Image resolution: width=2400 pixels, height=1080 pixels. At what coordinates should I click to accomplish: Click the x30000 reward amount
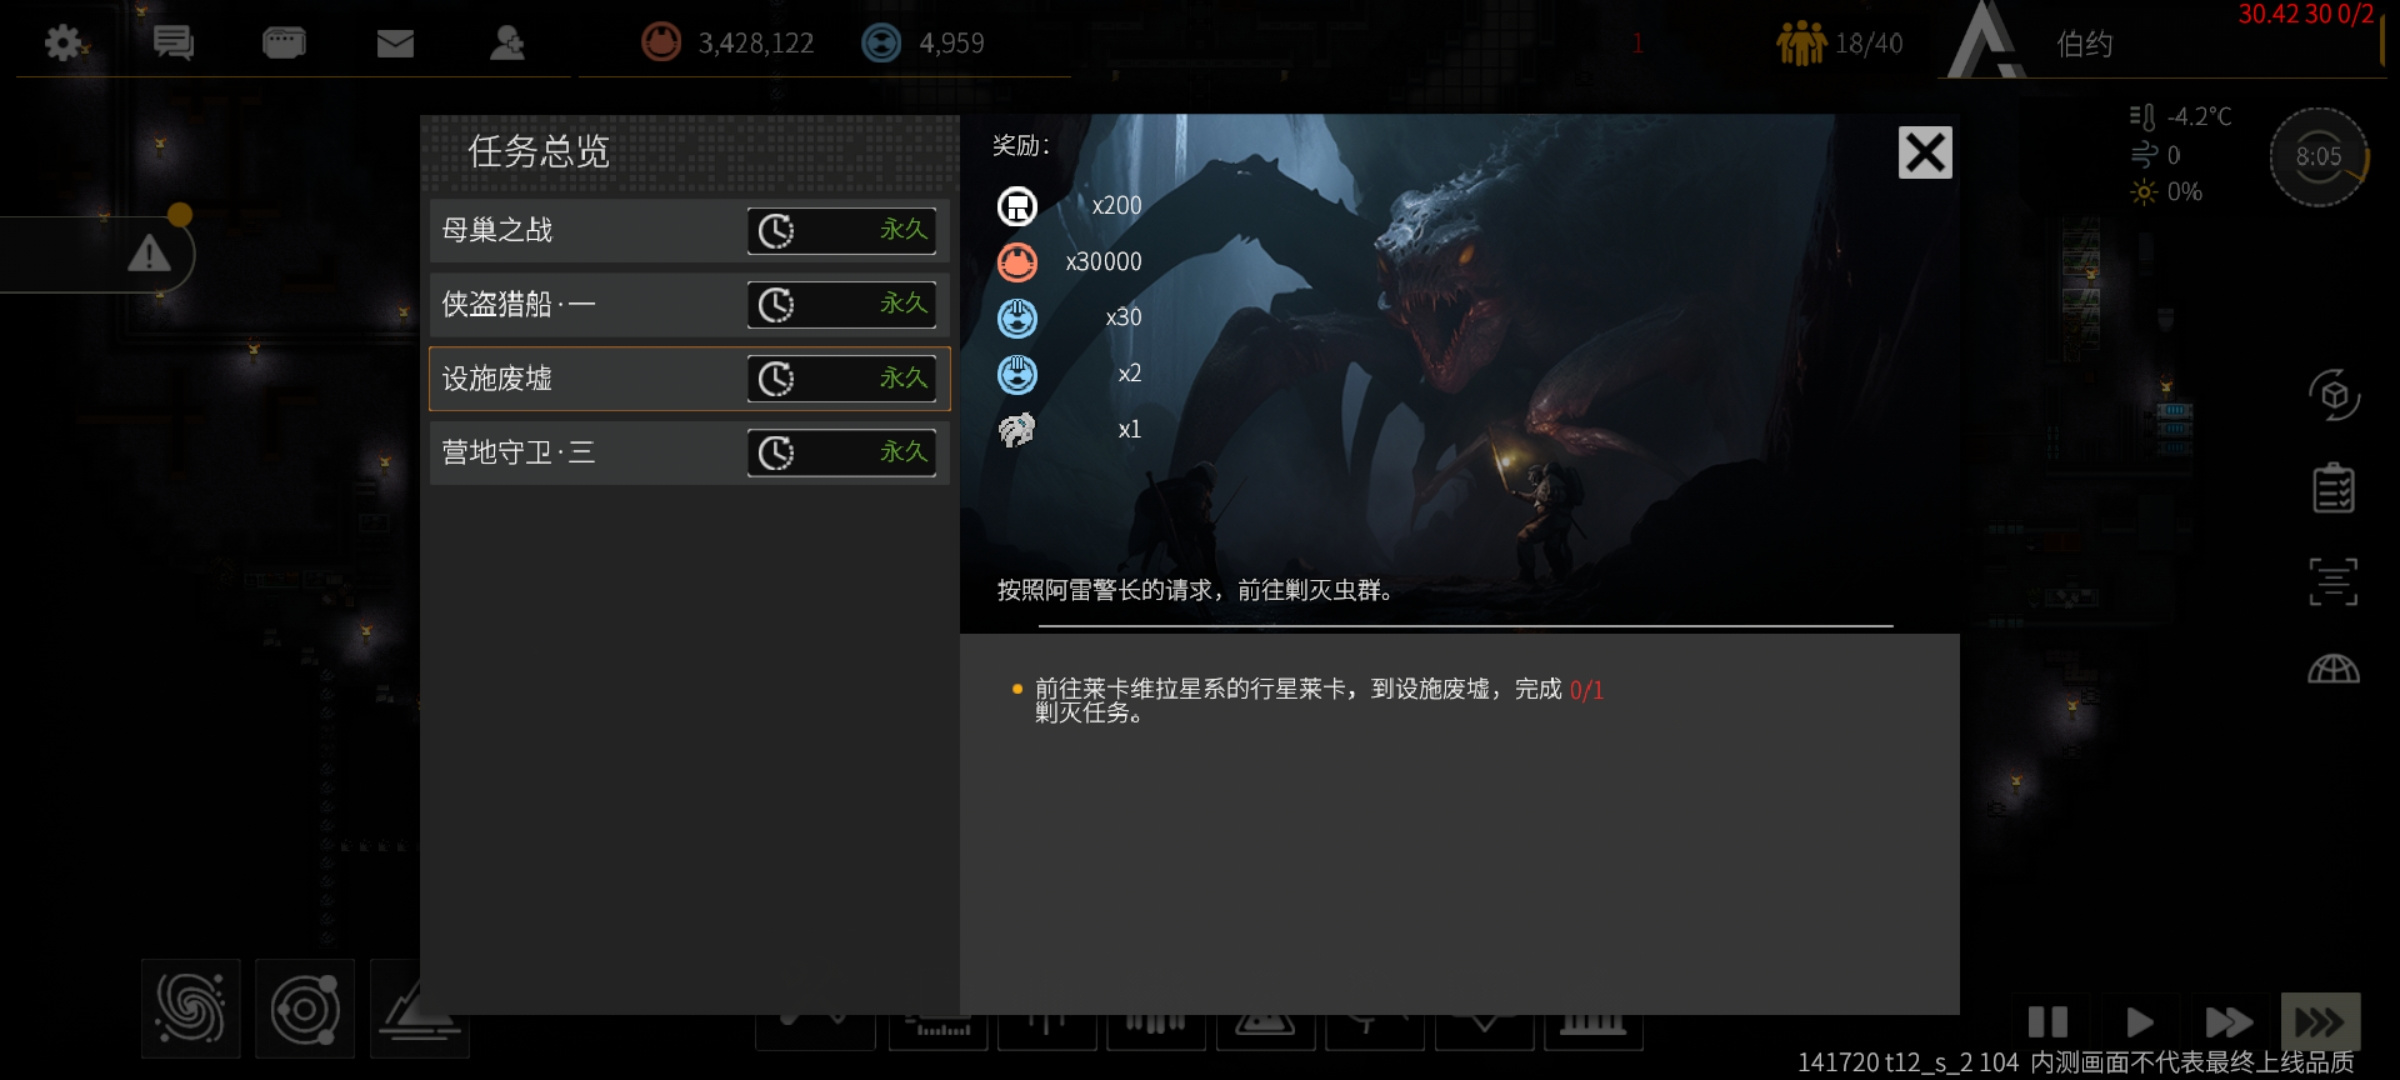(1103, 262)
